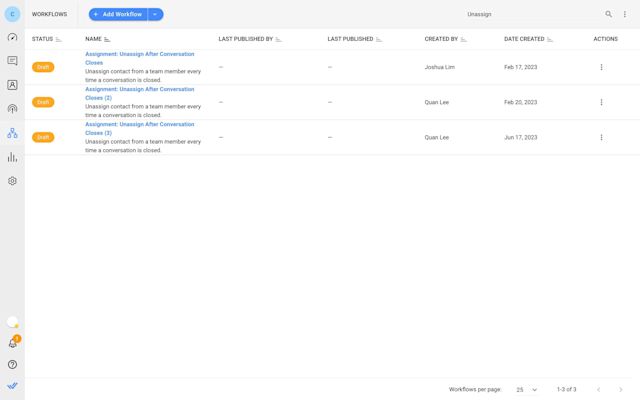Screen dimensions: 640x400
Task: Sort by Date Created column icon
Action: tap(550, 39)
